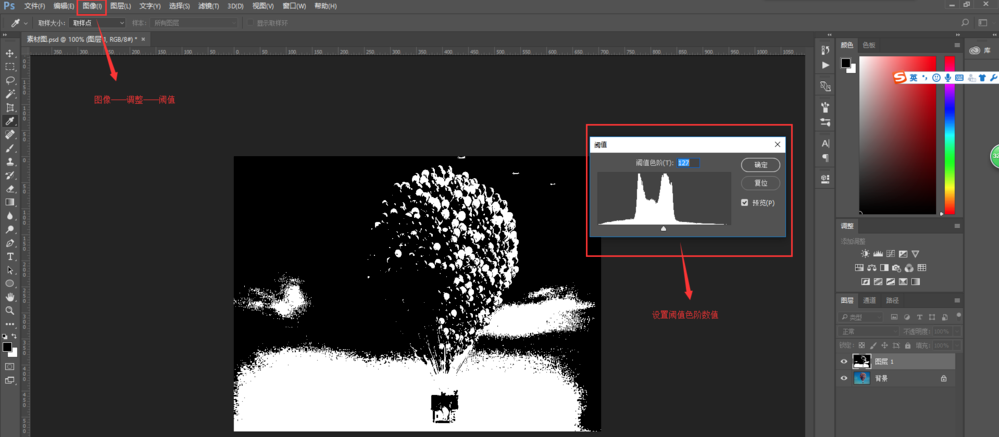Click the Brightness/Contrast sun adjustment icon

pos(865,254)
